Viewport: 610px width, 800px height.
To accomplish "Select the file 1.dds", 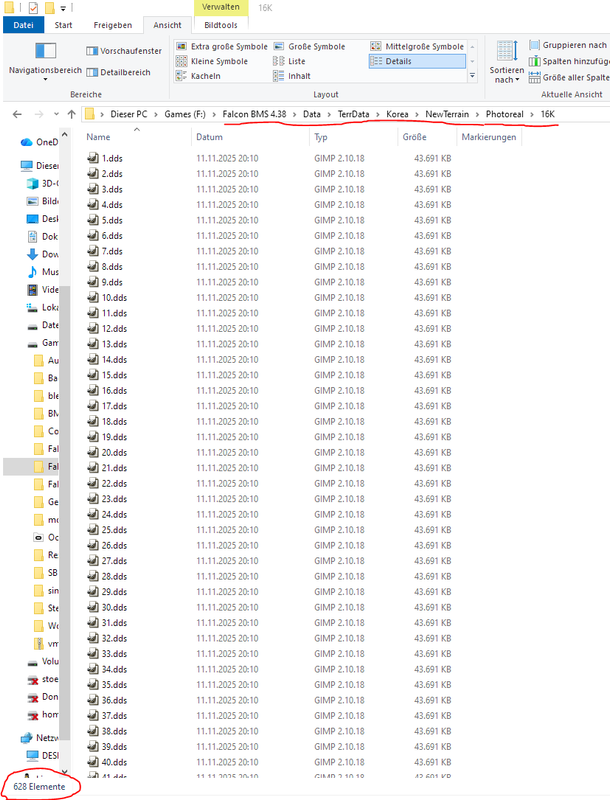I will click(105, 158).
